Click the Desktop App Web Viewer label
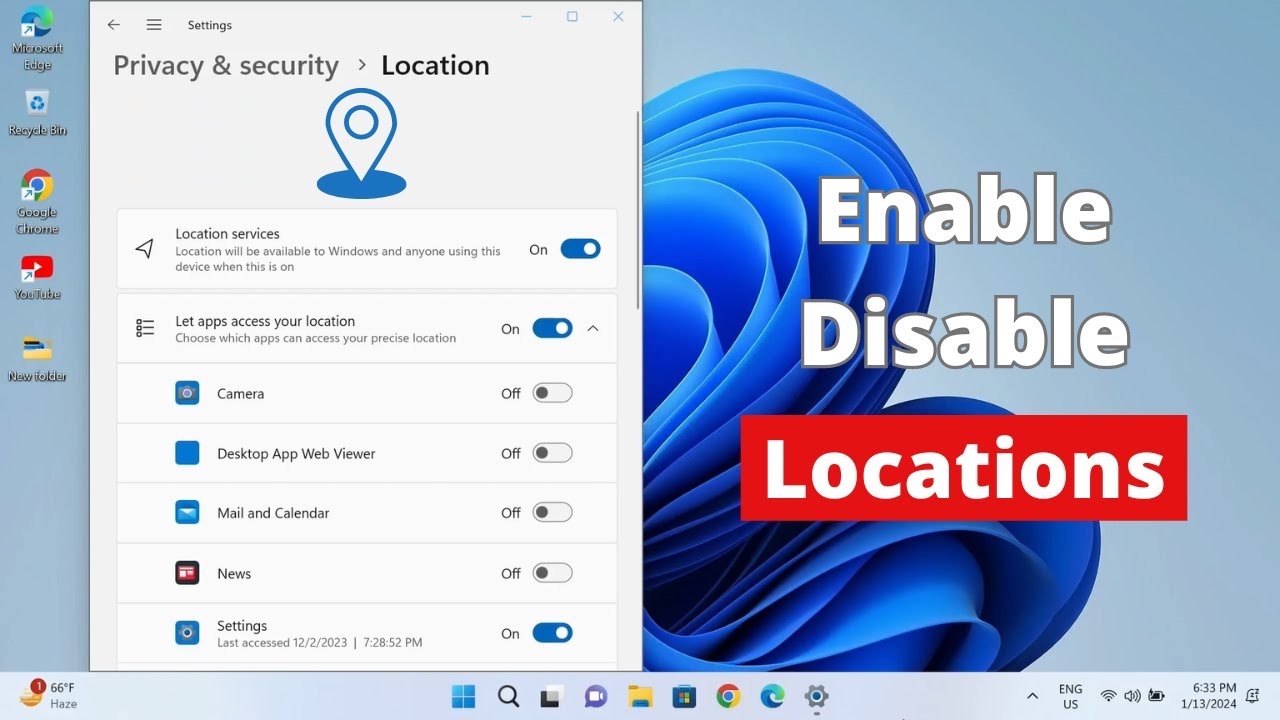 296,453
